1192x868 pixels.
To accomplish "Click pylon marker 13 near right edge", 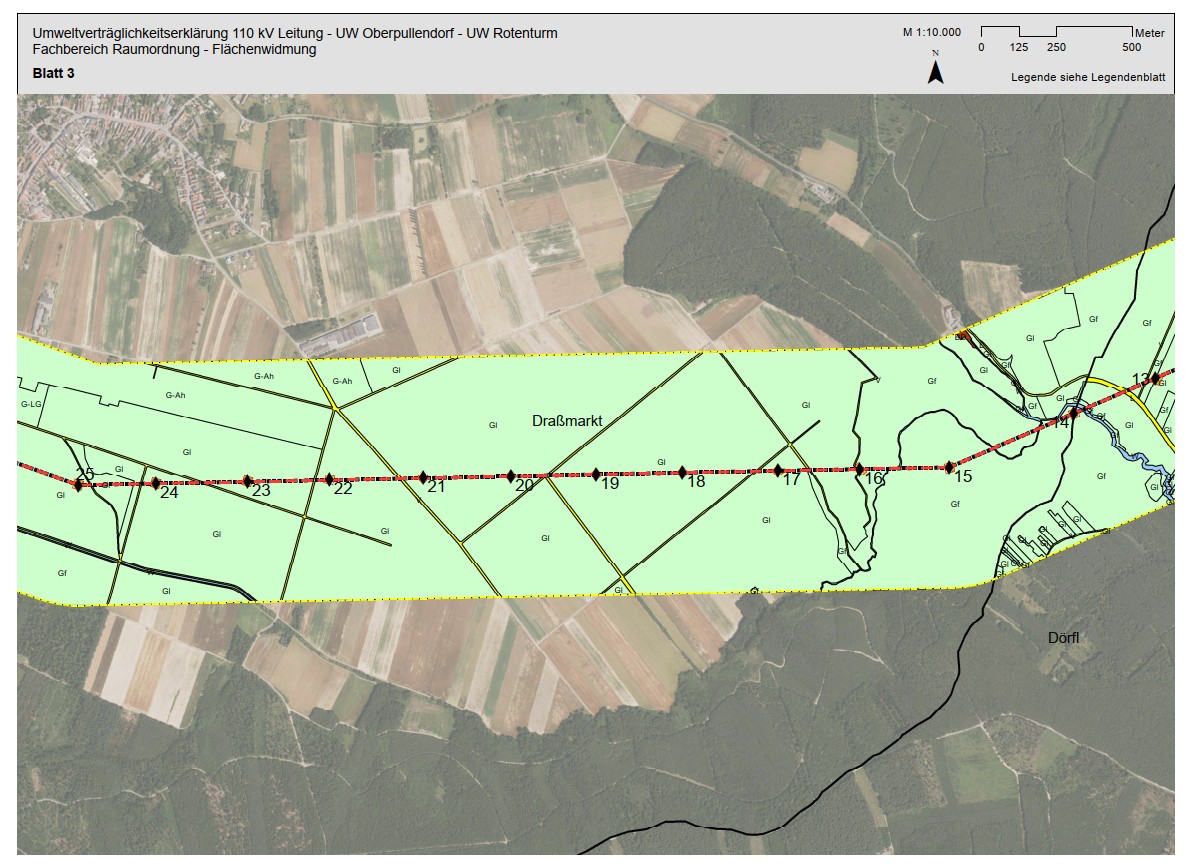I will (x=1155, y=379).
